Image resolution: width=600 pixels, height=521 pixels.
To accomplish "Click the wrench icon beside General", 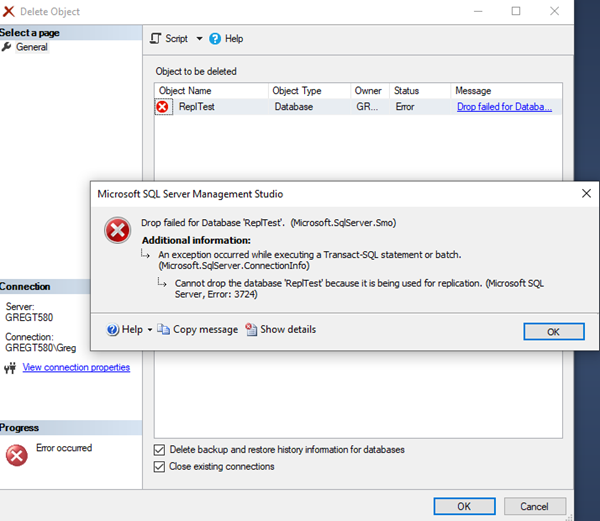I will [x=7, y=47].
